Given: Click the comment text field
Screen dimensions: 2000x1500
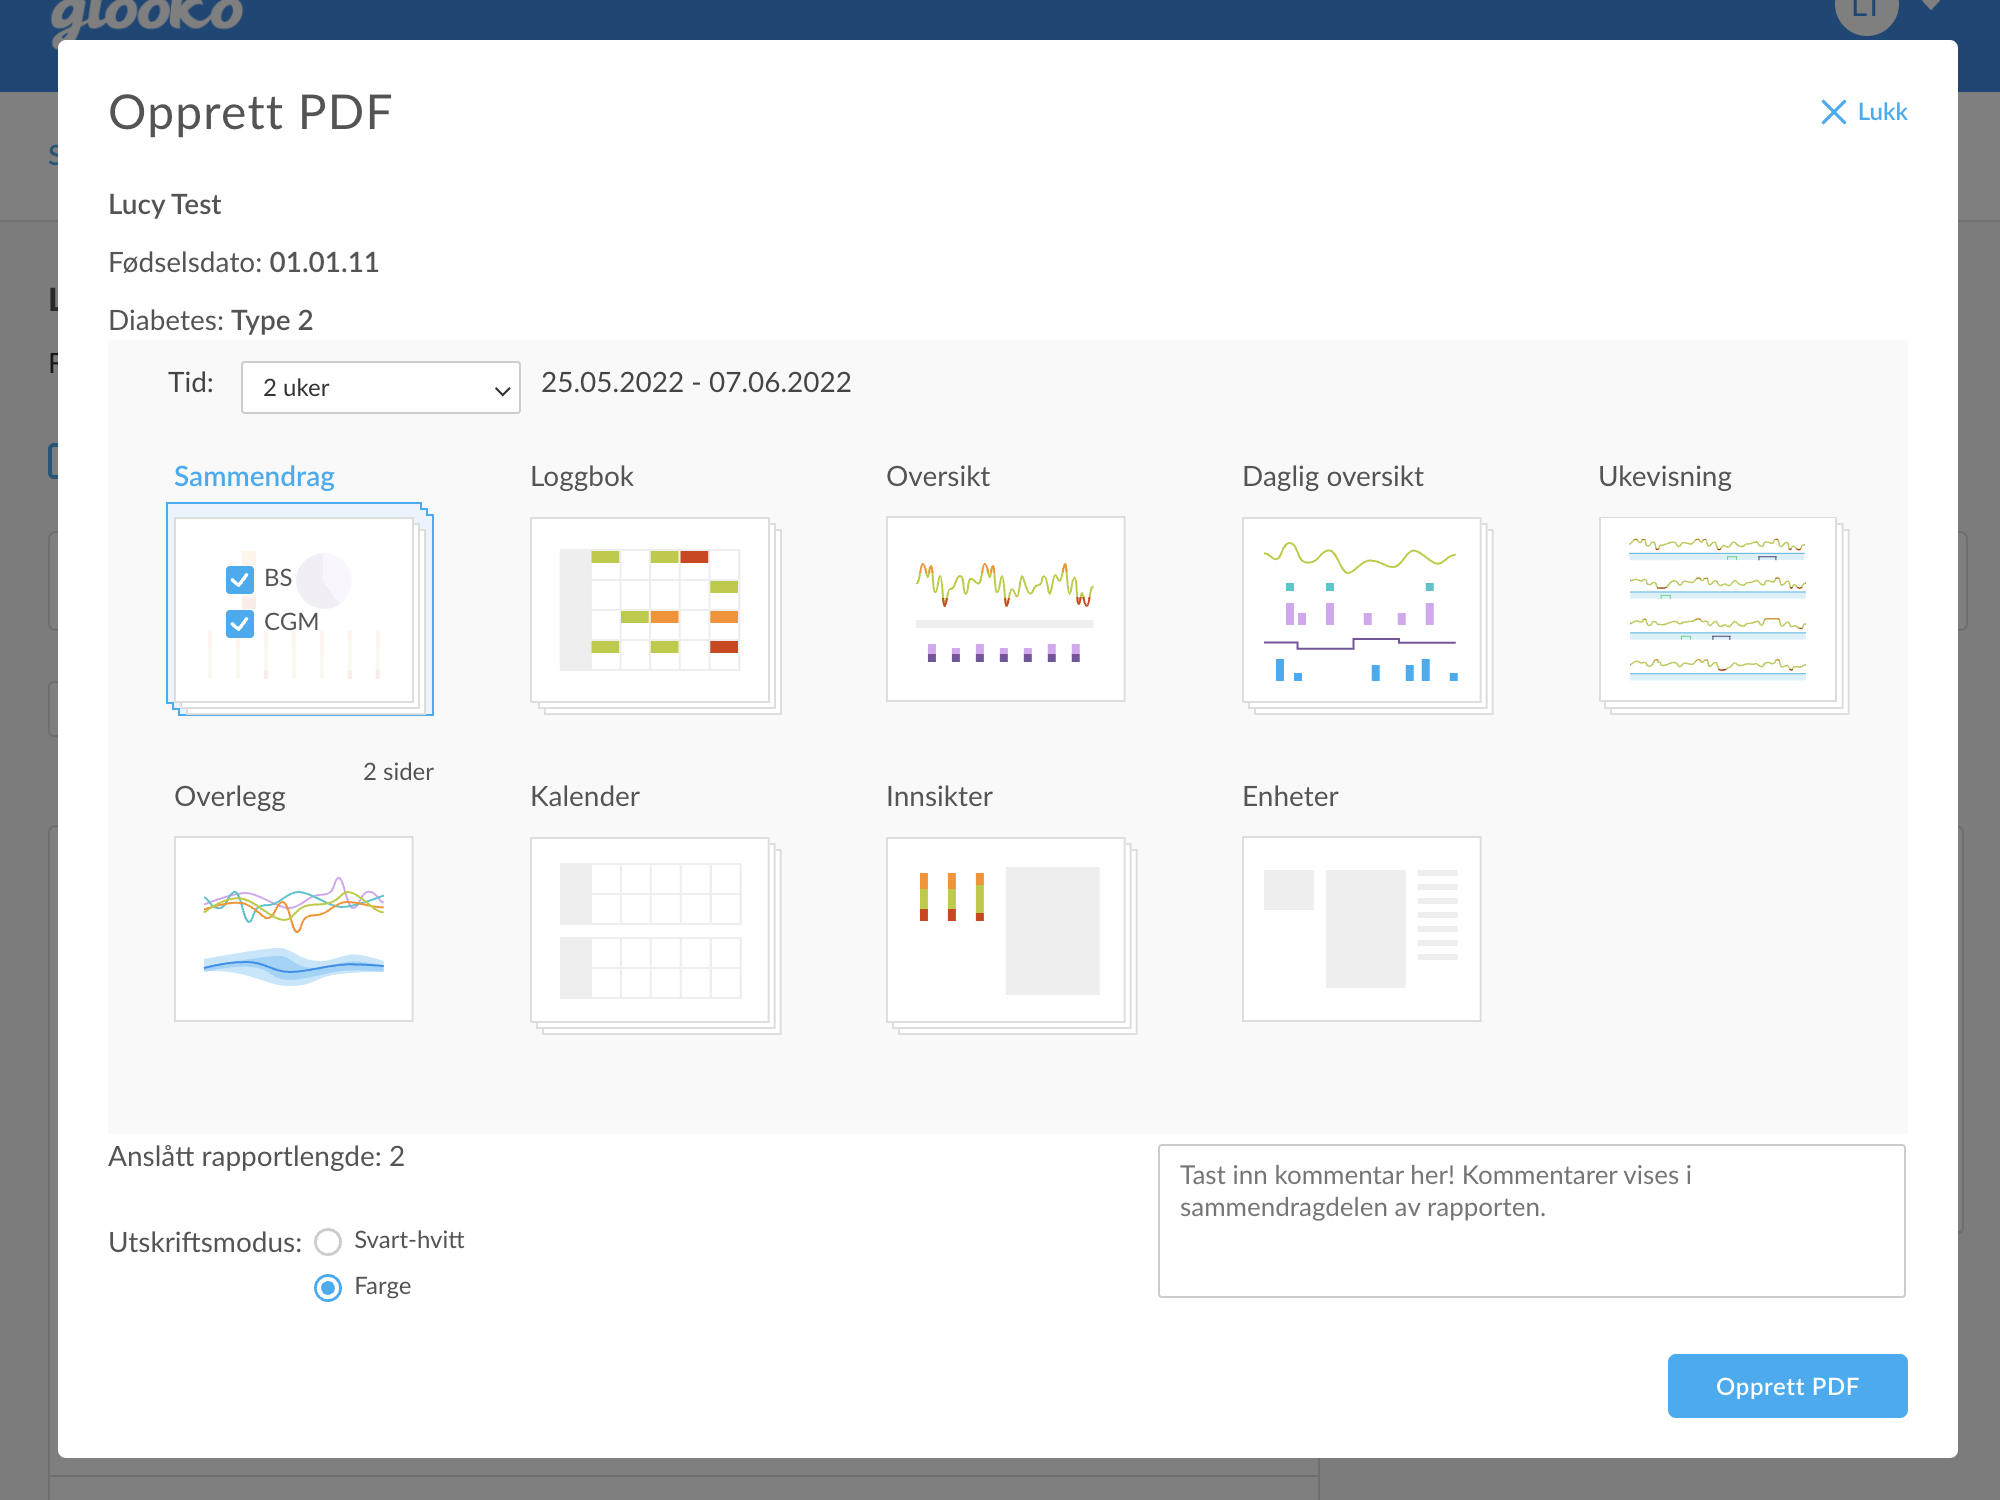Looking at the screenshot, I should [1532, 1221].
